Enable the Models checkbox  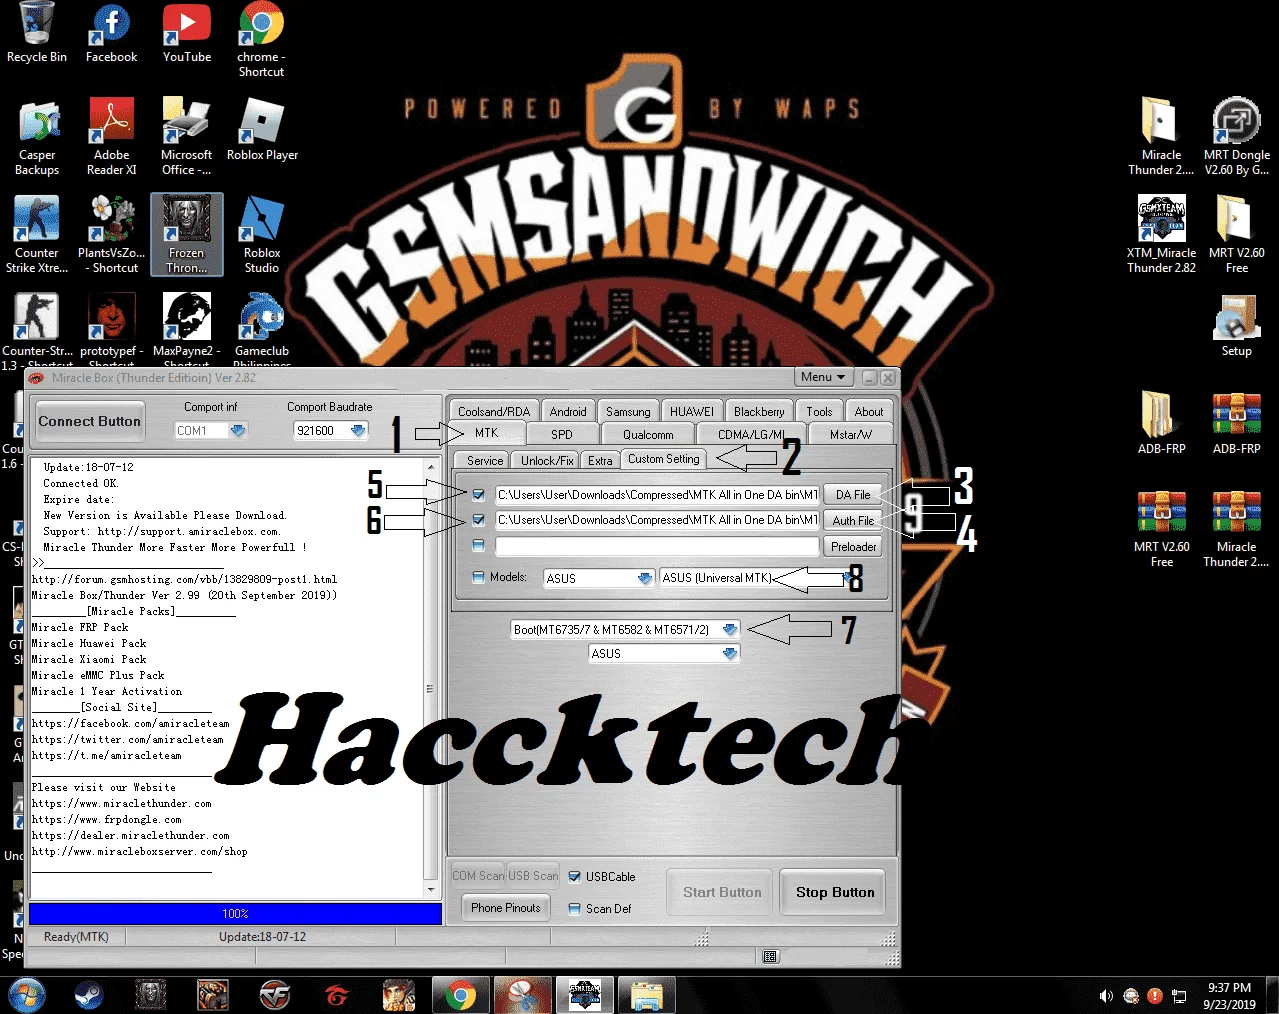(478, 577)
